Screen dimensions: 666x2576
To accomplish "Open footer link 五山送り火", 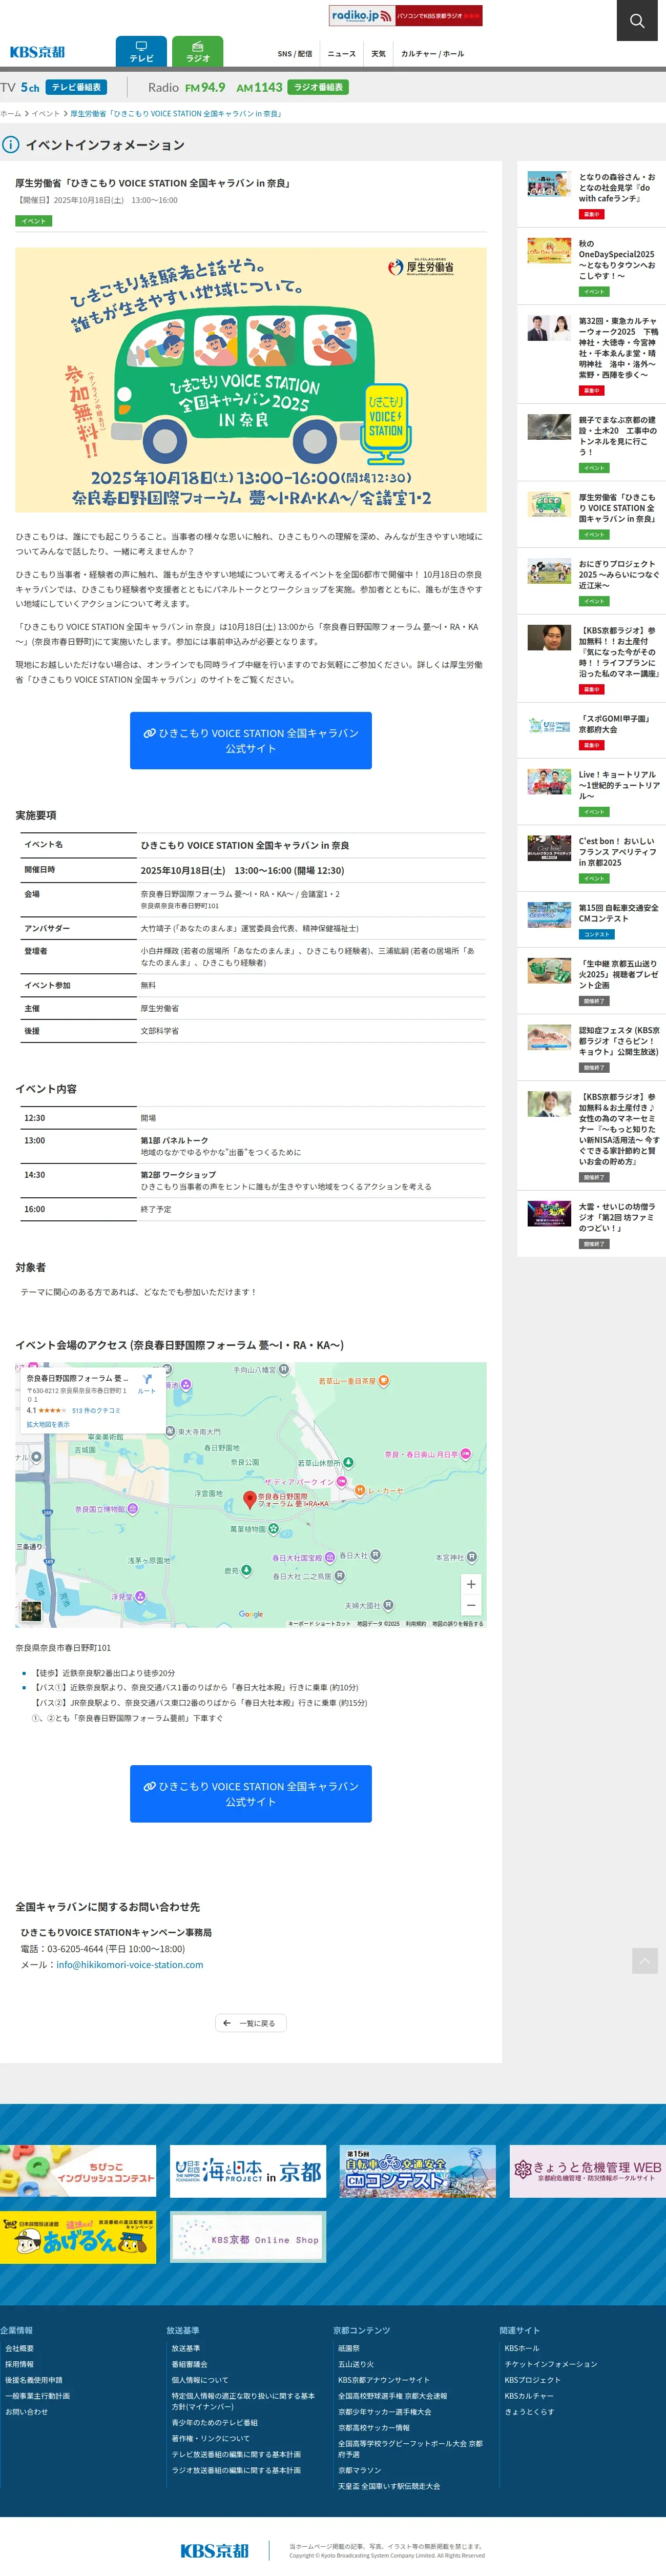I will pos(356,2364).
